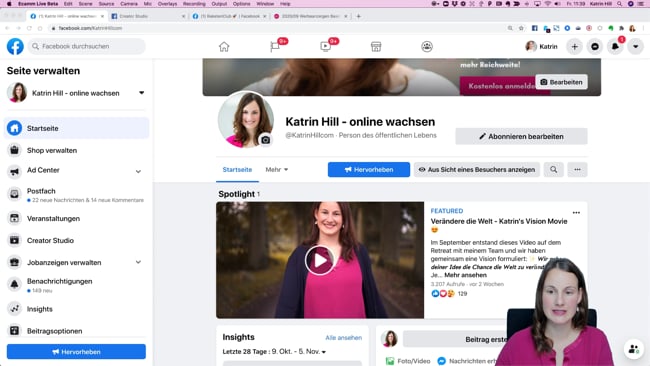Open Benachrichtigungen in sidebar
The height and width of the screenshot is (366, 650).
pyautogui.click(x=76, y=285)
